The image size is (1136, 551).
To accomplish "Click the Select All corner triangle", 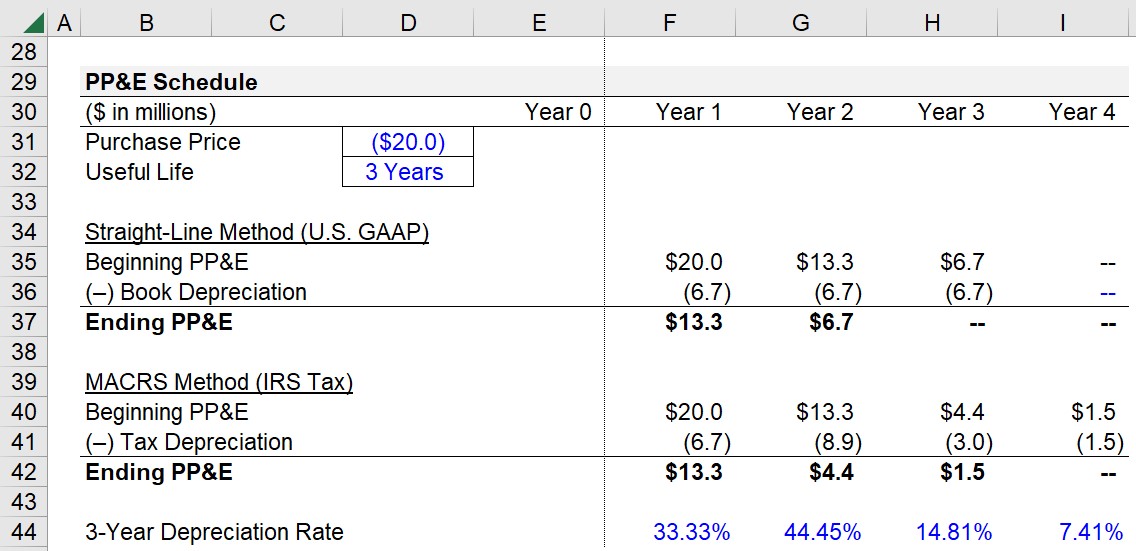I will coord(33,24).
